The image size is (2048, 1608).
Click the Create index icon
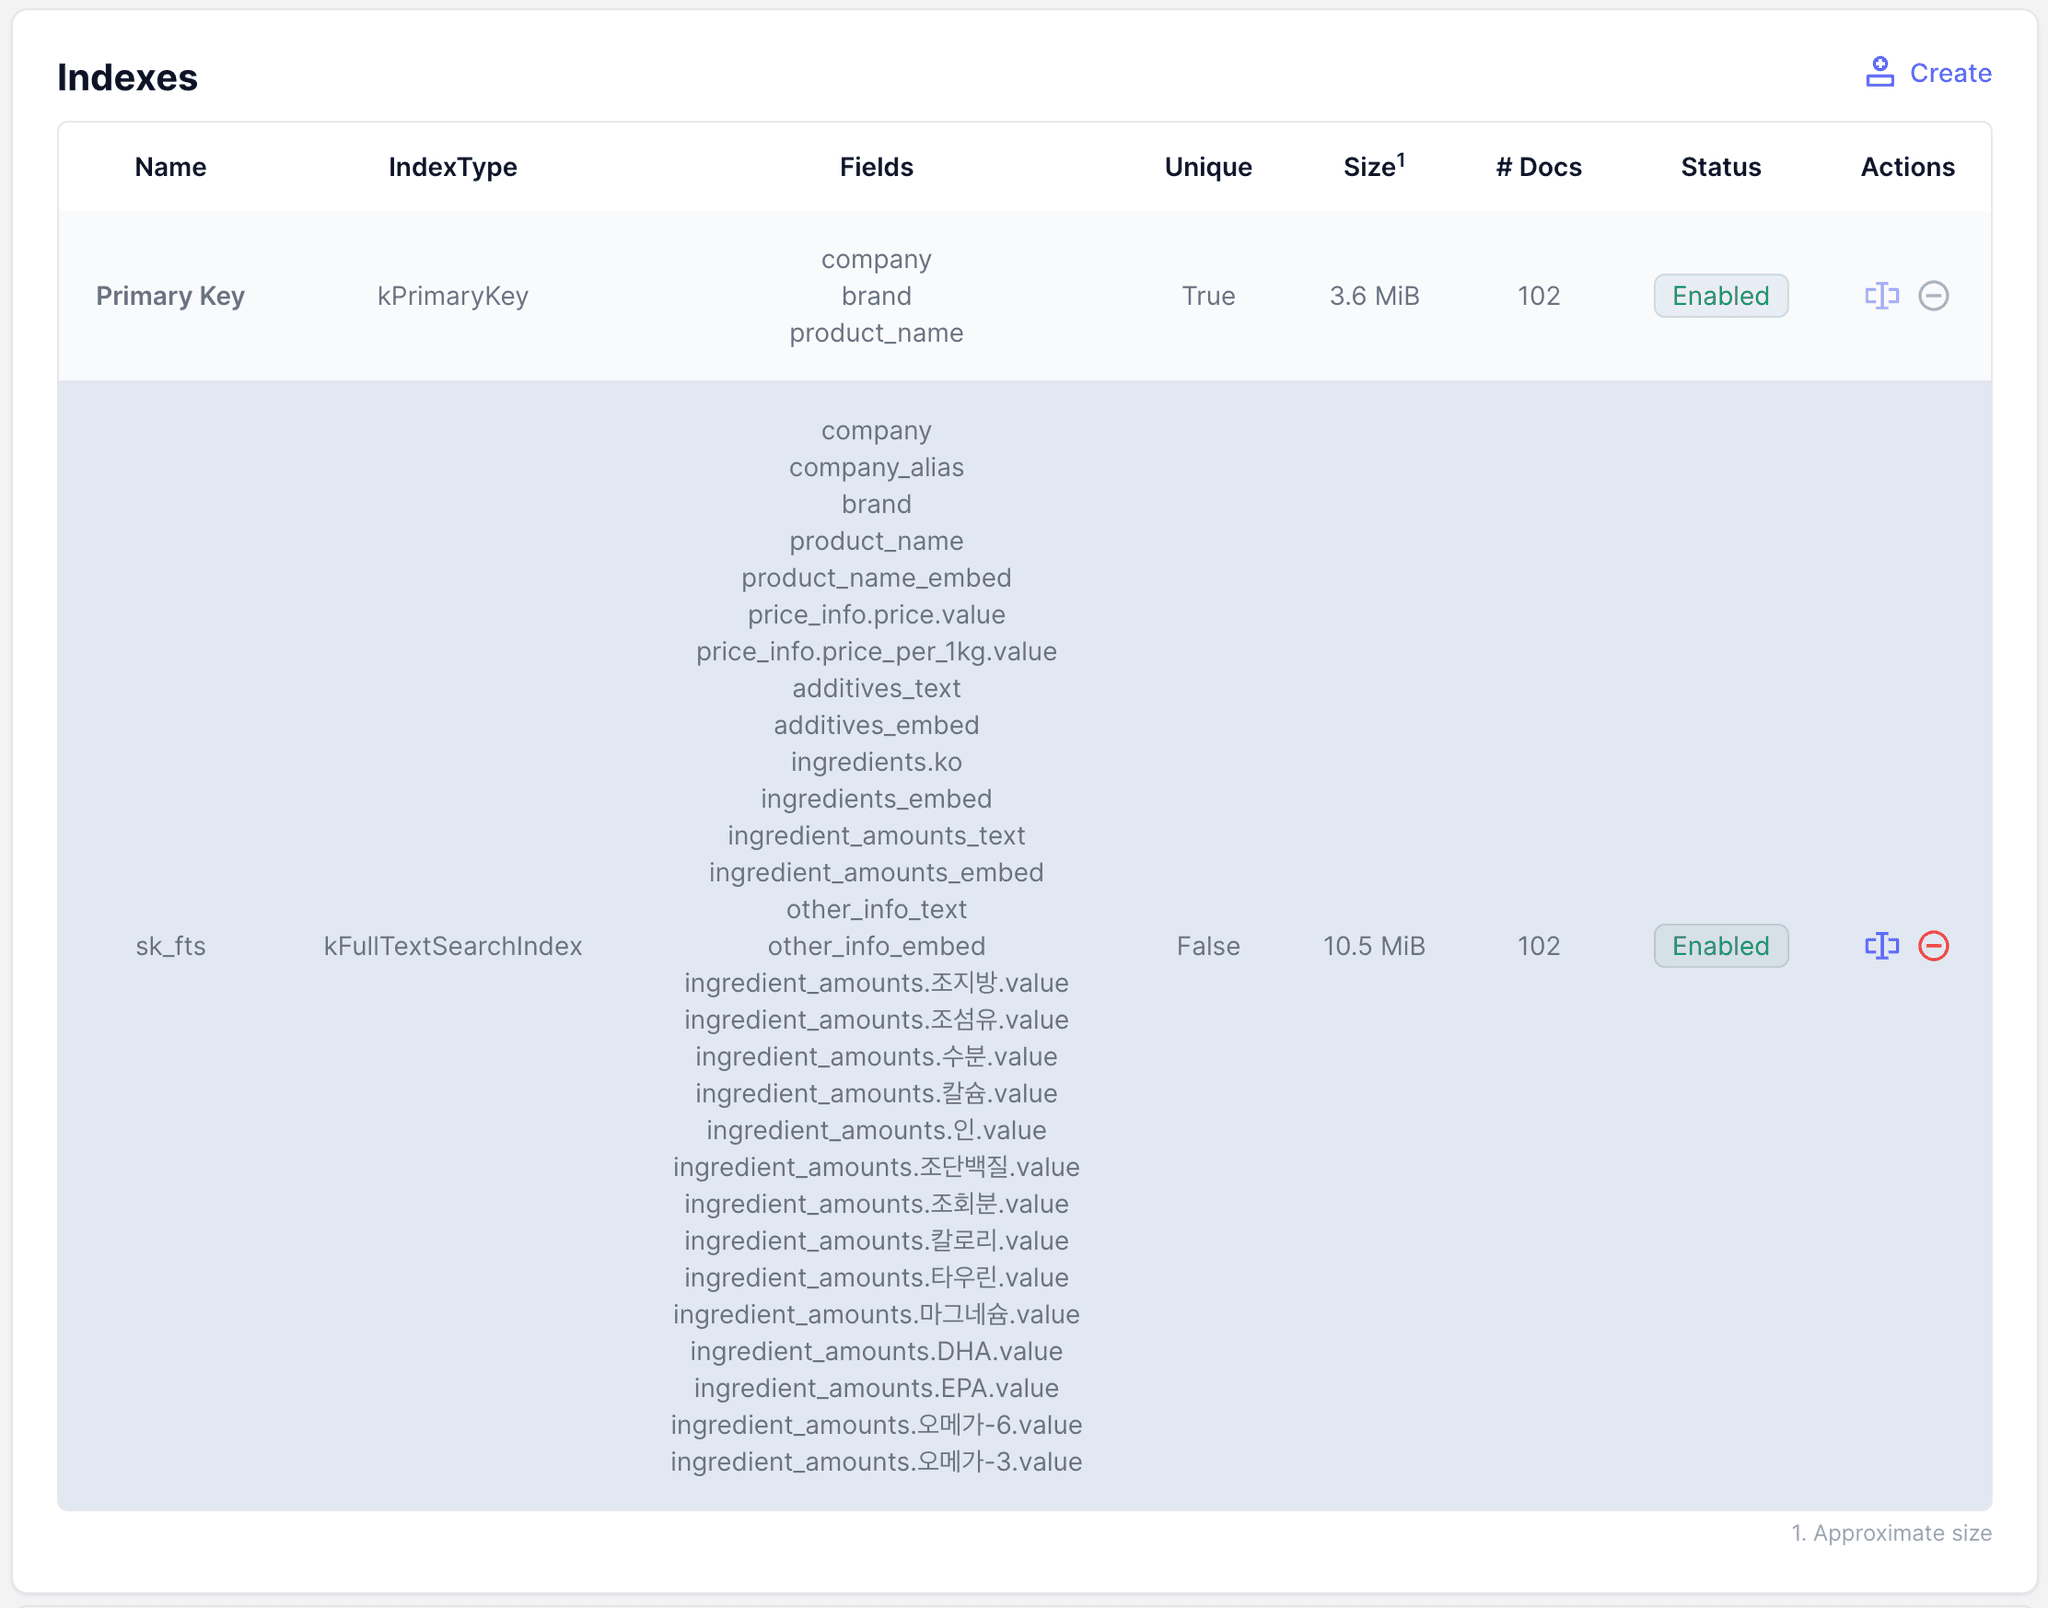tap(1879, 72)
